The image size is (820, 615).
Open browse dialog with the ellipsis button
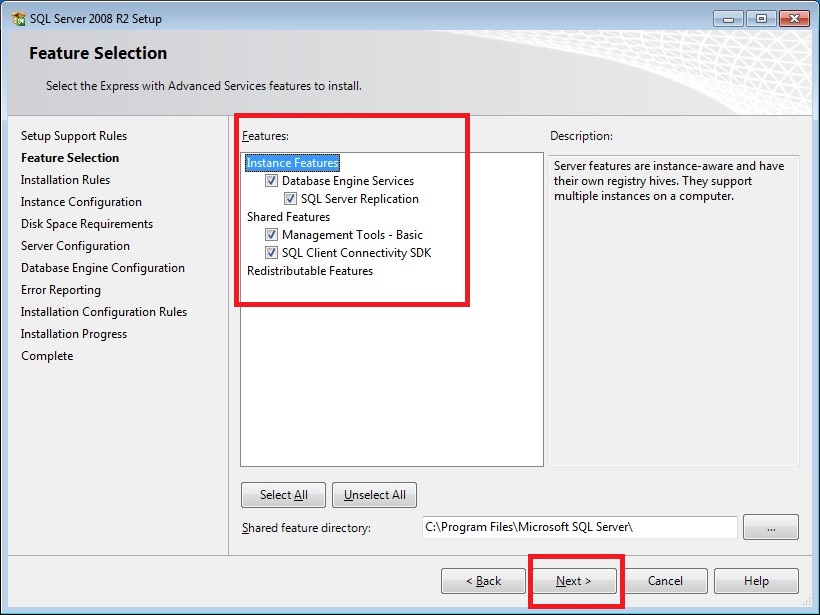pos(771,526)
